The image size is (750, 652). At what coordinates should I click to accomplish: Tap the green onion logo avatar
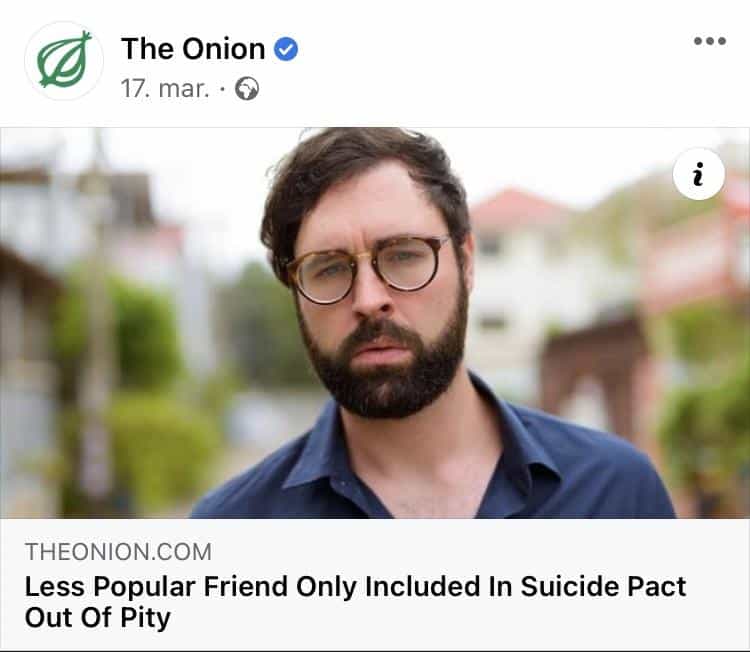tap(63, 60)
